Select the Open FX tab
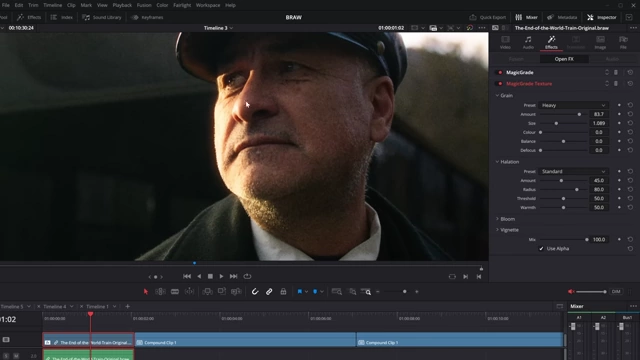The width and height of the screenshot is (640, 360). click(564, 59)
